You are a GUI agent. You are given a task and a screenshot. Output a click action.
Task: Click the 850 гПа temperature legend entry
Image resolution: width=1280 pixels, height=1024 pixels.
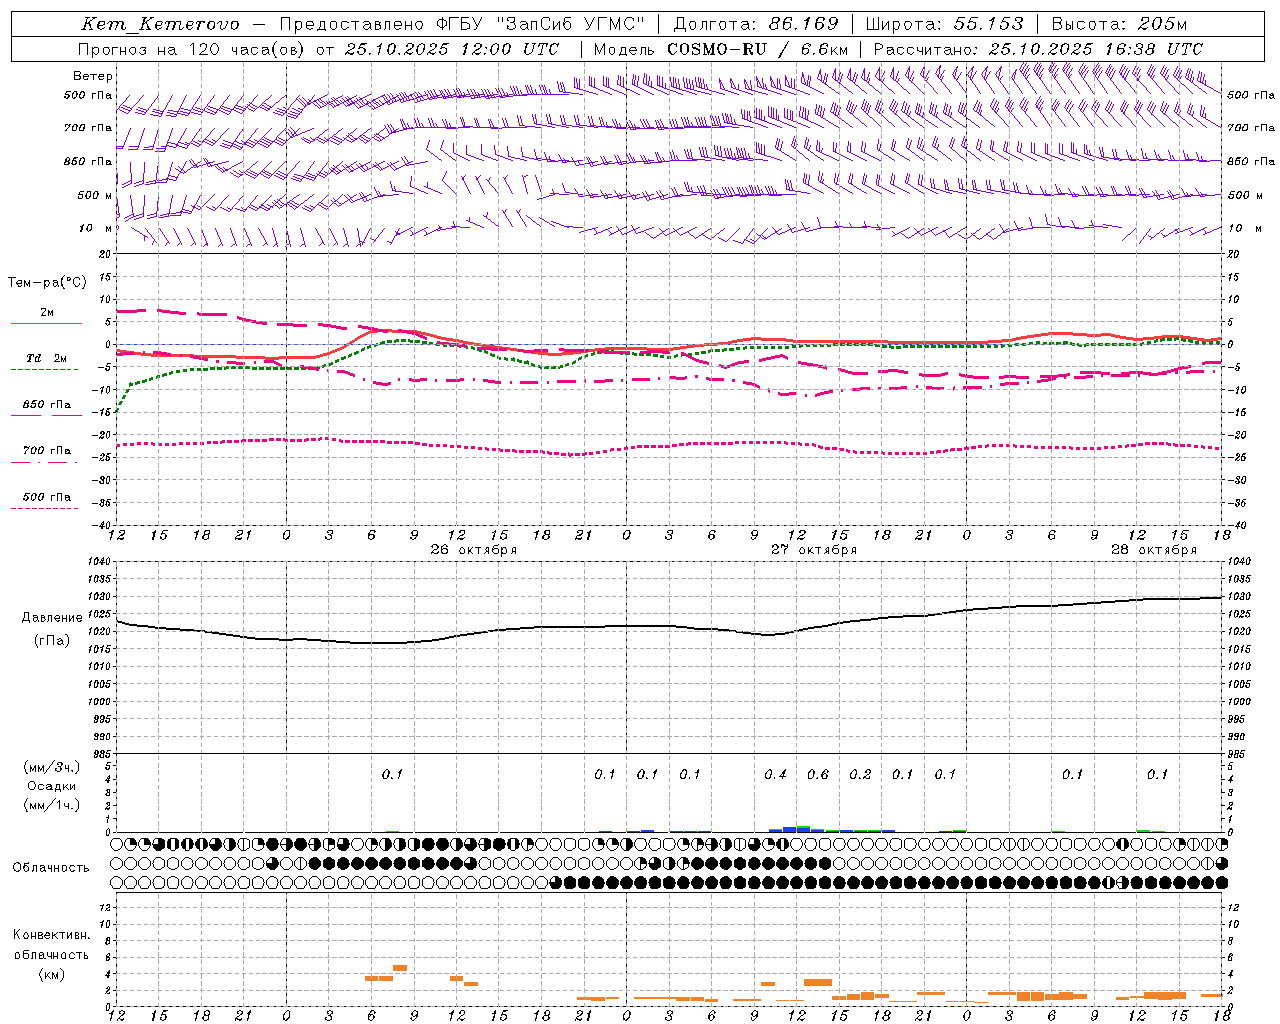pyautogui.click(x=47, y=404)
